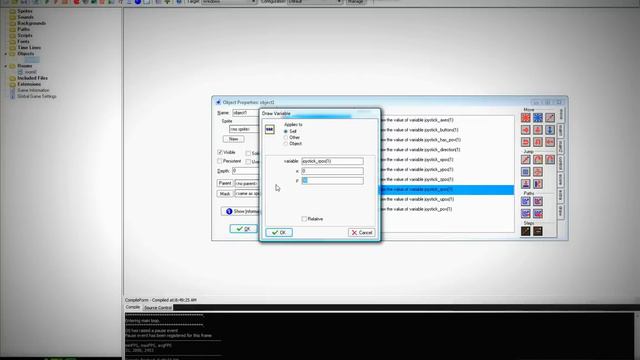Viewport: 640px width, 360px height.
Task: Switch to the Compile output tab
Action: click(132, 307)
